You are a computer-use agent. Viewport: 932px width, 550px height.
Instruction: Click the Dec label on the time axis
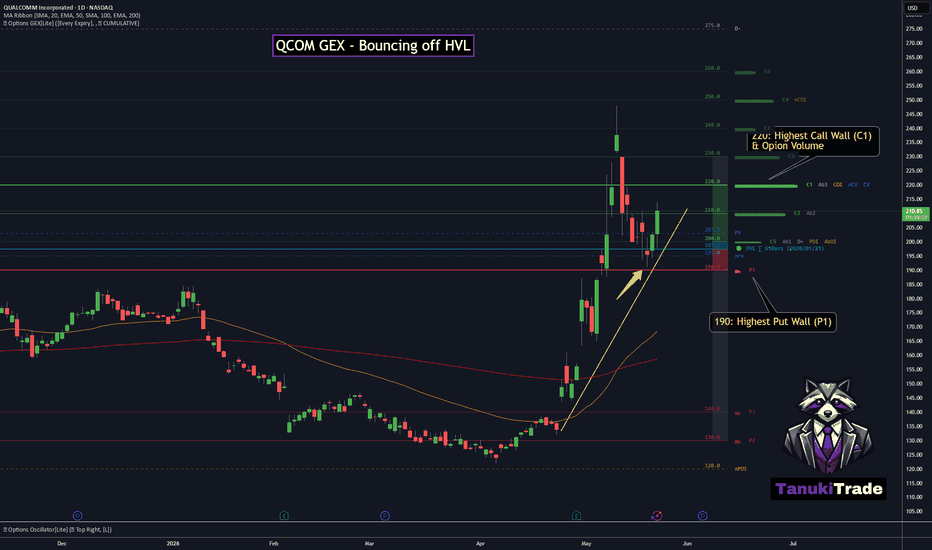coord(62,543)
